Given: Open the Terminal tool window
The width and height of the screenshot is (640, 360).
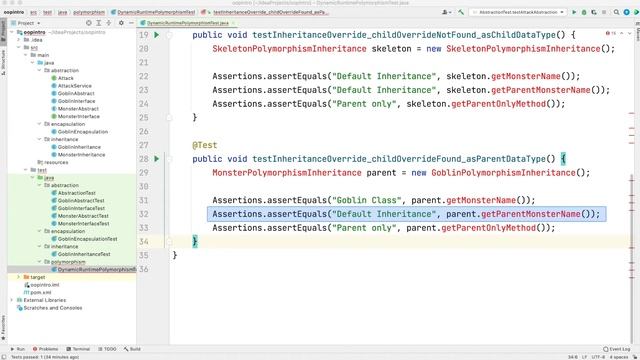Looking at the screenshot, I should (x=78, y=349).
